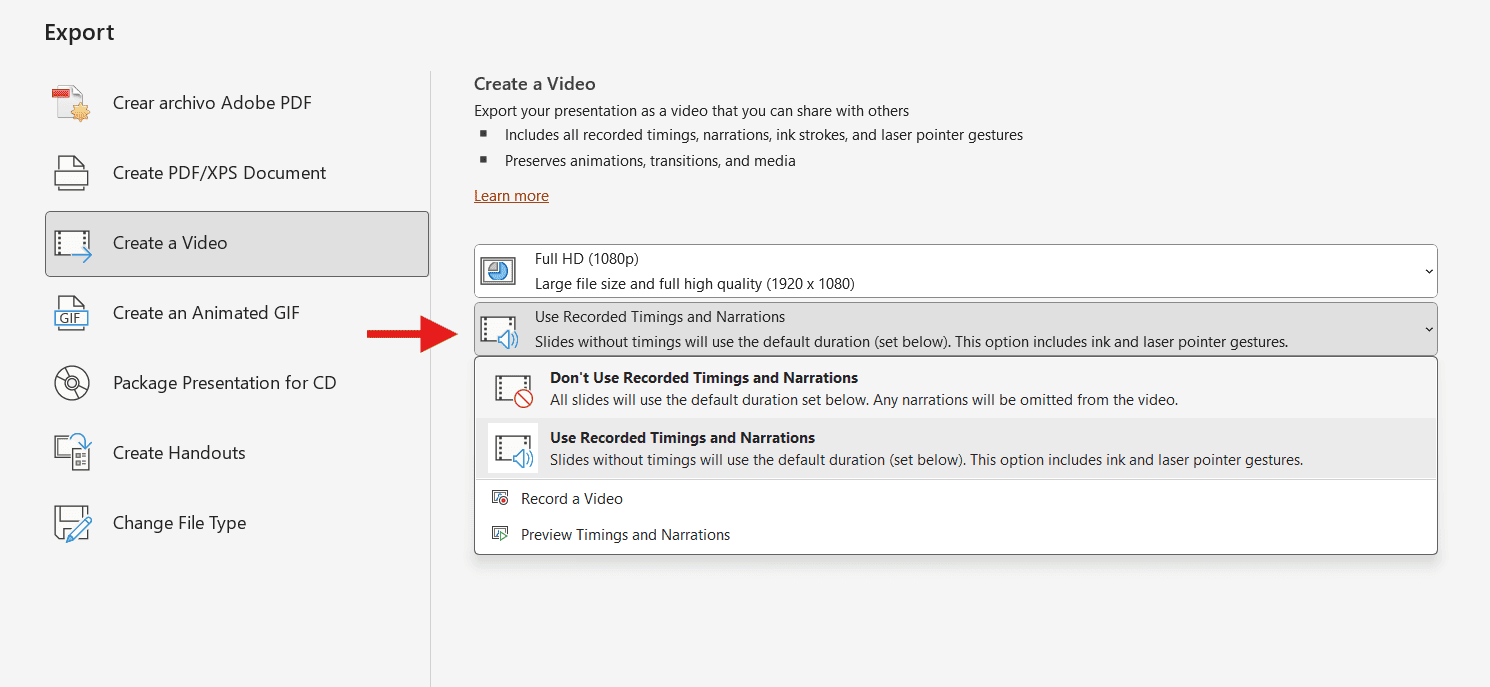The image size is (1490, 687).
Task: Click the Package Presentation CD icon
Action: [x=72, y=383]
